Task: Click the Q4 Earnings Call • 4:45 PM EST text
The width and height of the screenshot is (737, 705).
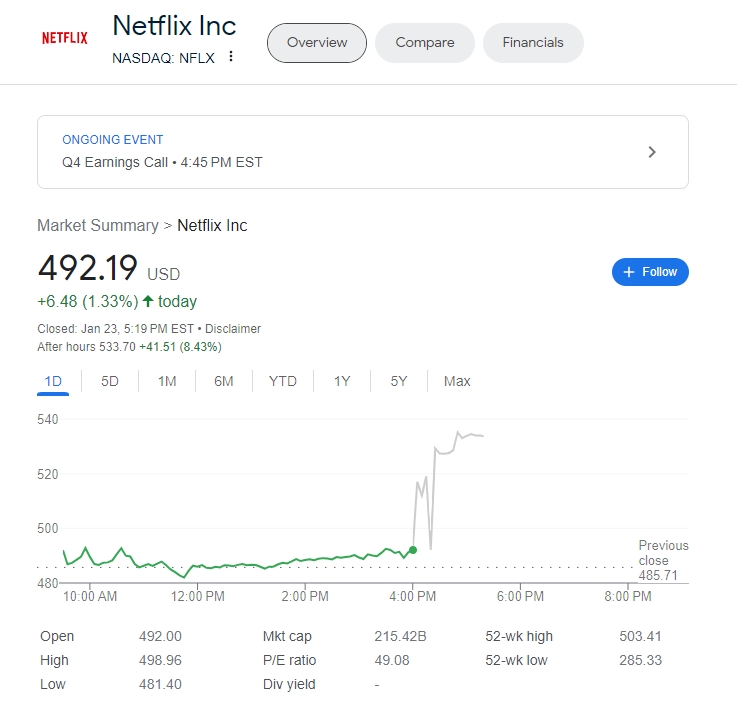Action: 162,162
